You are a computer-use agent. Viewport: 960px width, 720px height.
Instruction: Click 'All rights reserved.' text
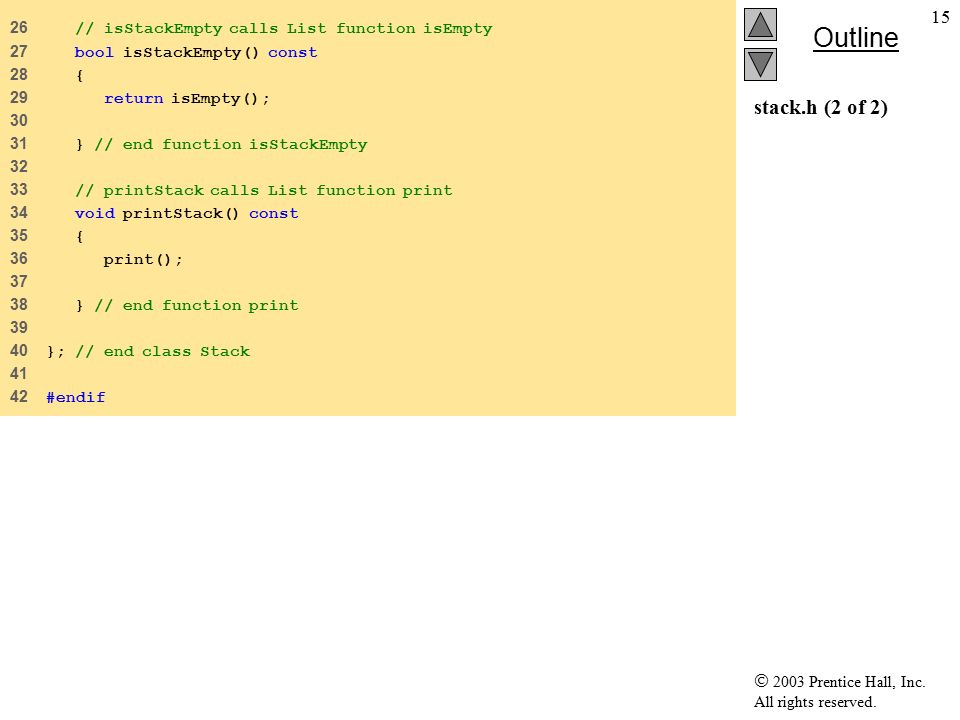click(x=814, y=702)
